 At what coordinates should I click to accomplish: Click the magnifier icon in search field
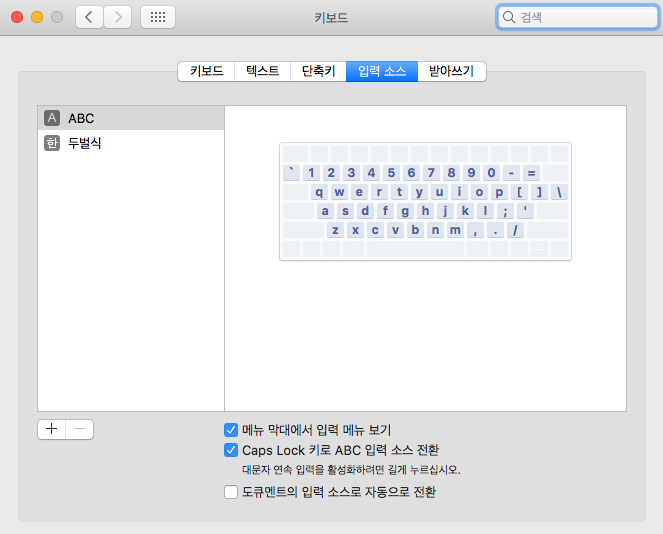click(x=509, y=17)
